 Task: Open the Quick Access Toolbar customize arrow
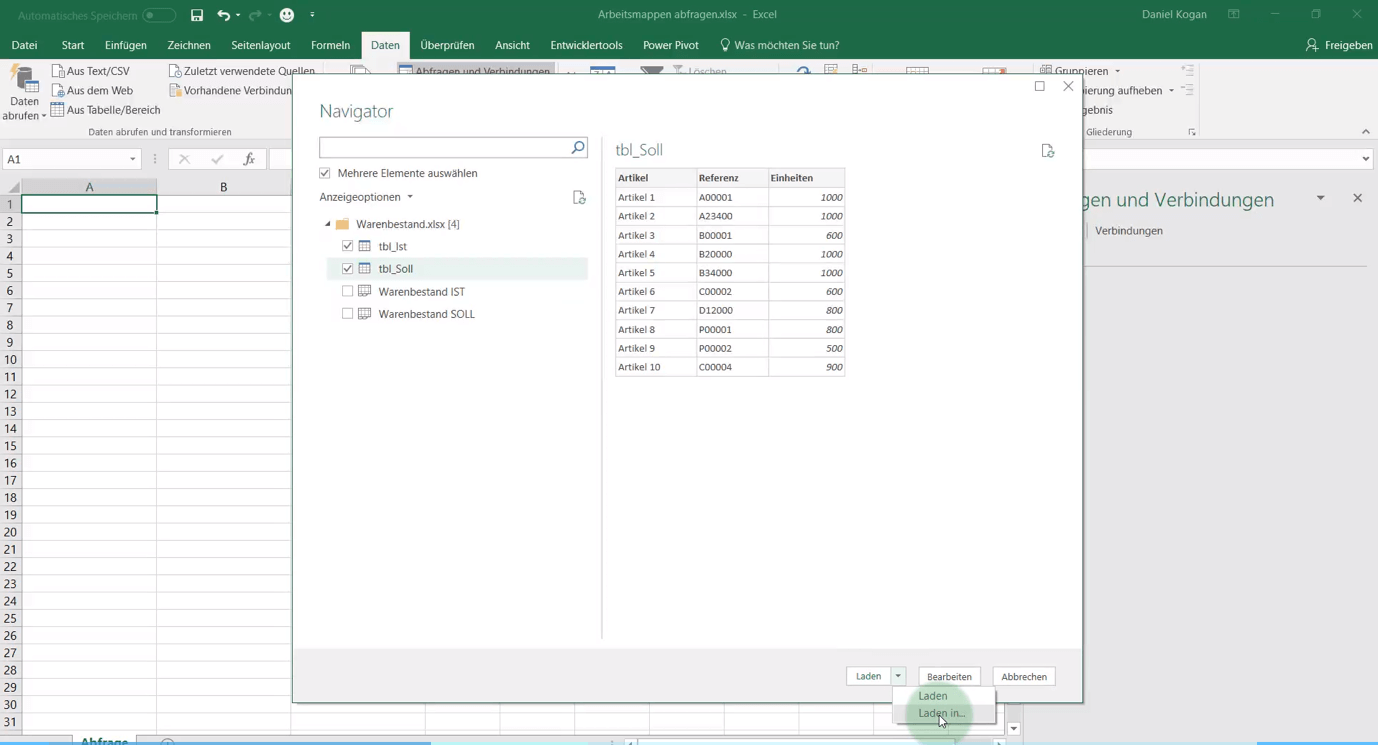coord(312,15)
